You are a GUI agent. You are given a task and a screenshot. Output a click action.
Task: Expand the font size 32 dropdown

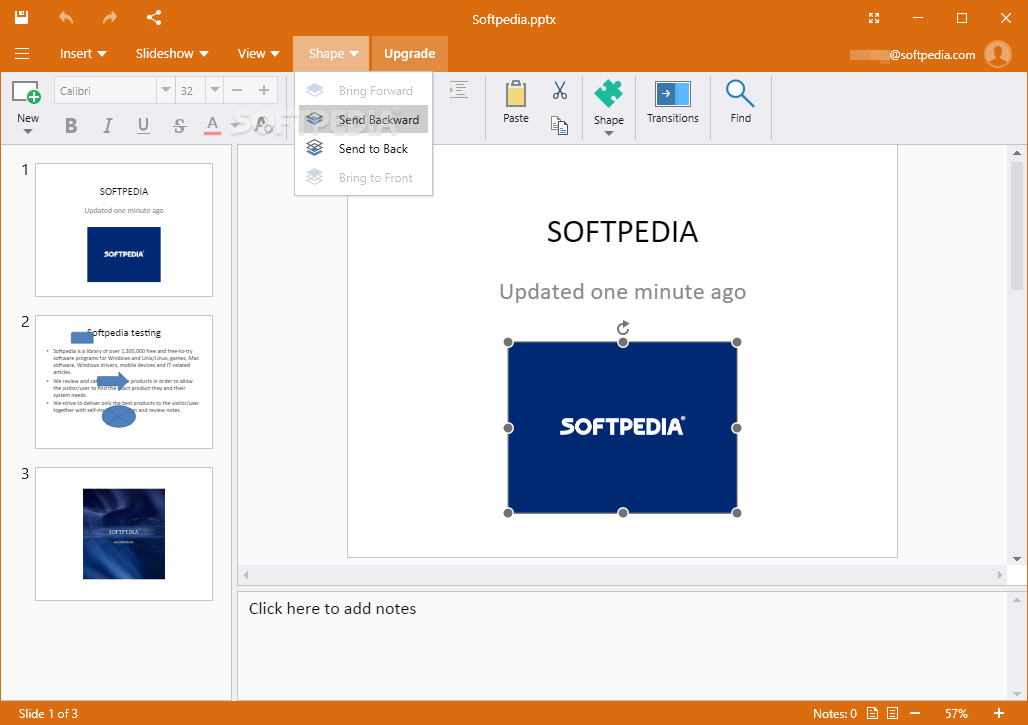[x=214, y=90]
